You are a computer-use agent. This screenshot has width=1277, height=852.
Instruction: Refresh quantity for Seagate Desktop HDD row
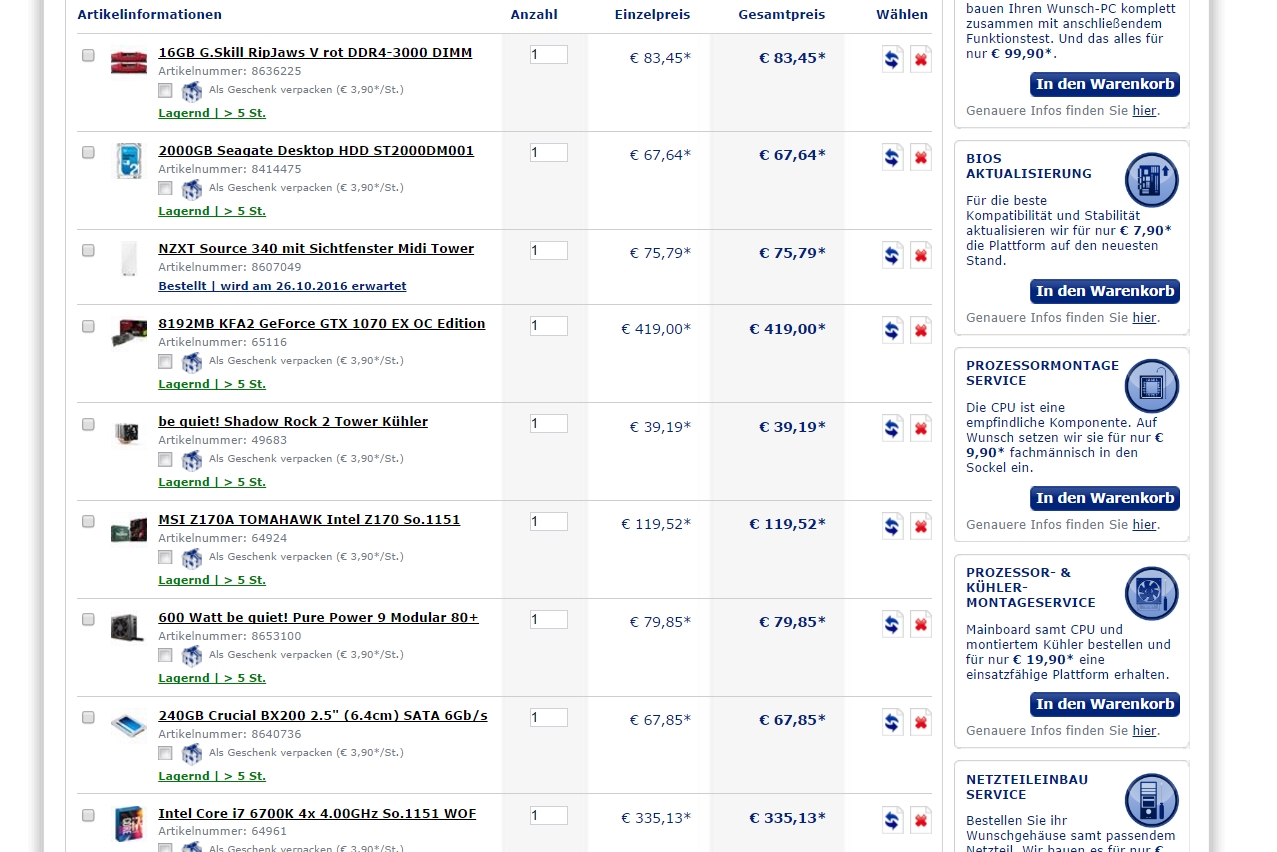892,157
